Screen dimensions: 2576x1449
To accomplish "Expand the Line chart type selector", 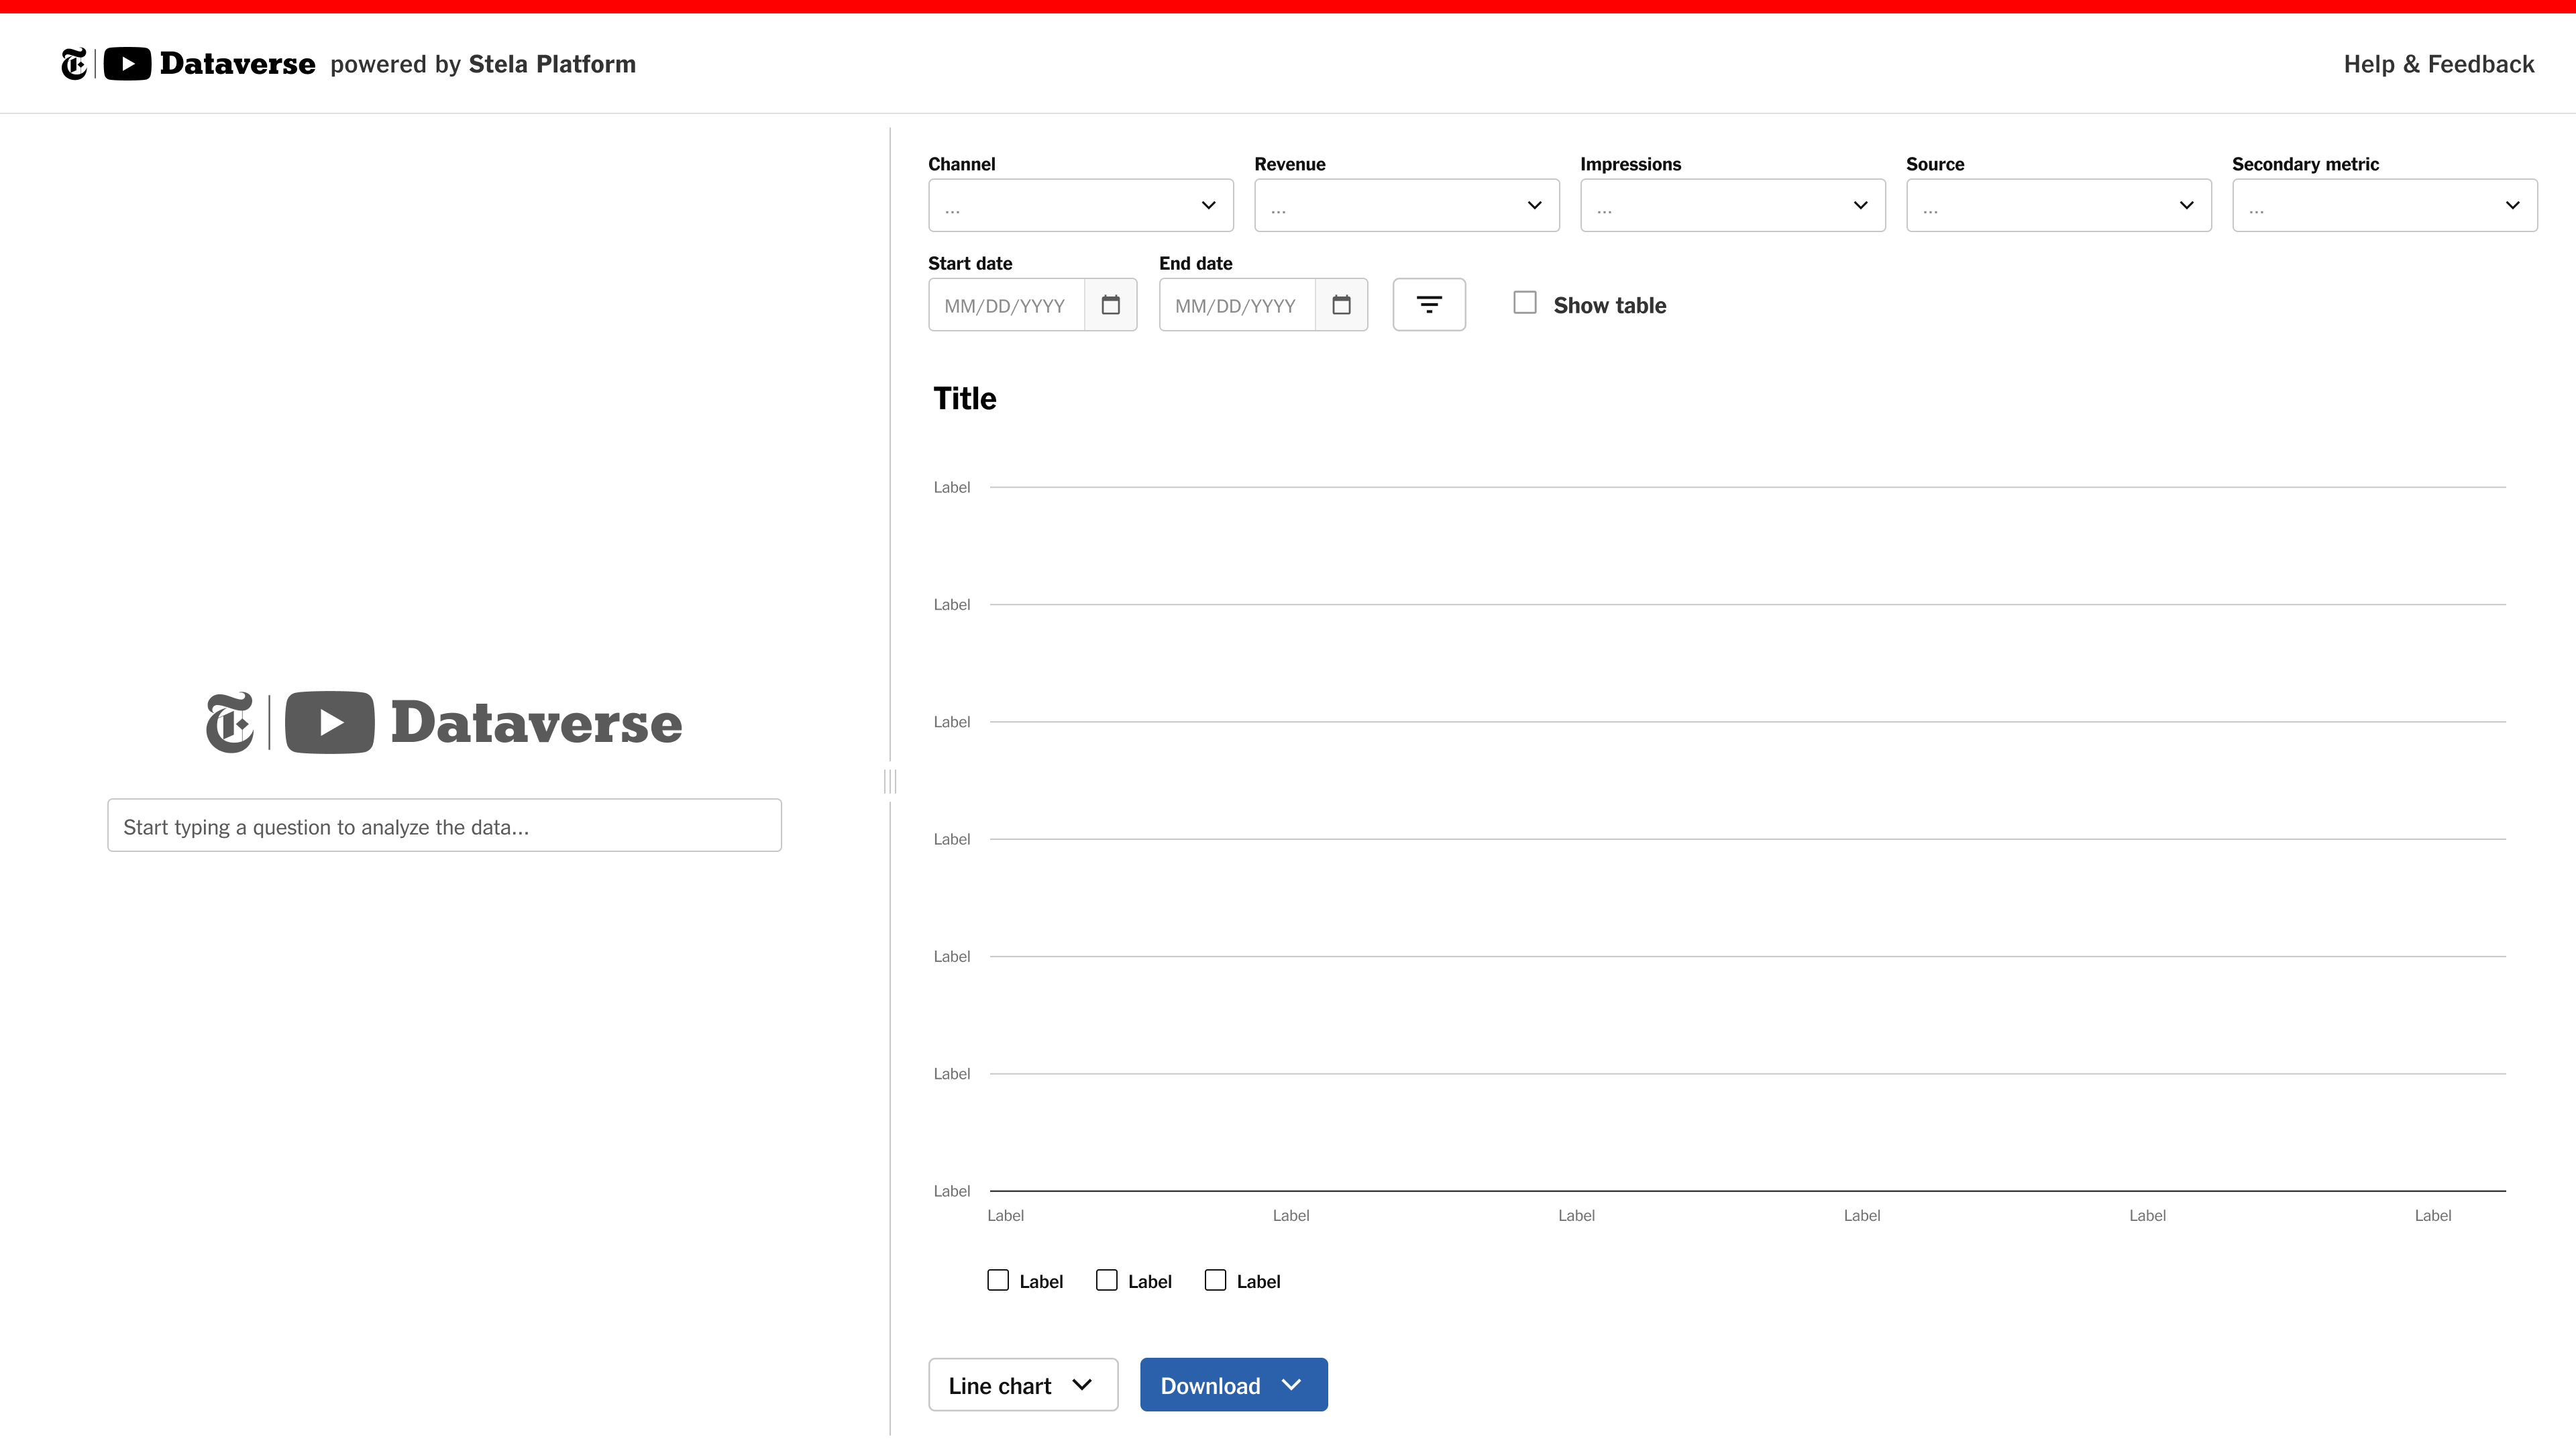I will [x=1023, y=1385].
